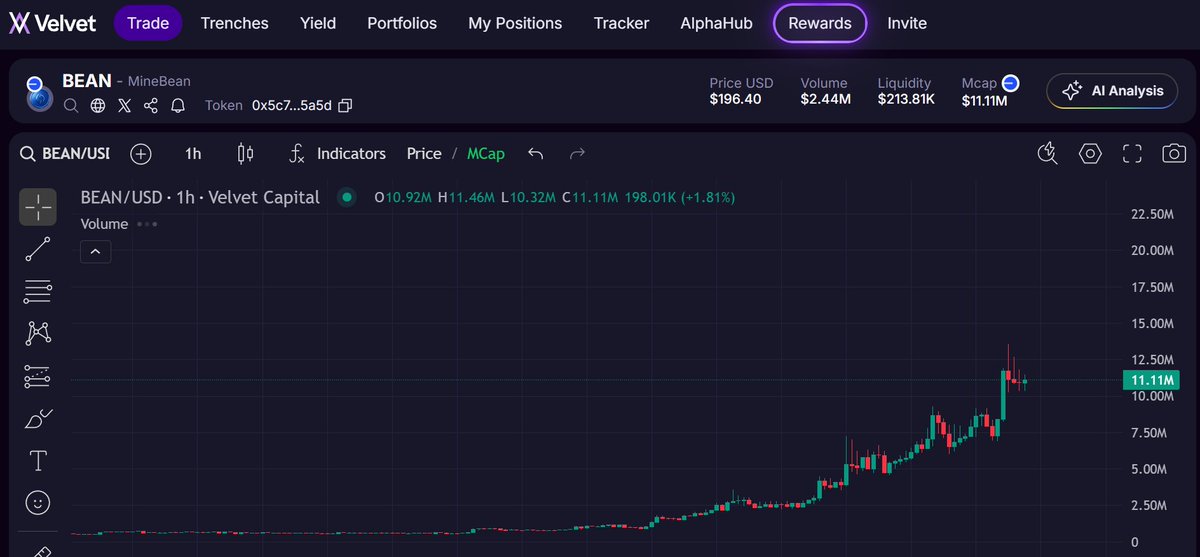Add a compare symbol with plus icon
Image resolution: width=1200 pixels, height=557 pixels.
(x=141, y=153)
